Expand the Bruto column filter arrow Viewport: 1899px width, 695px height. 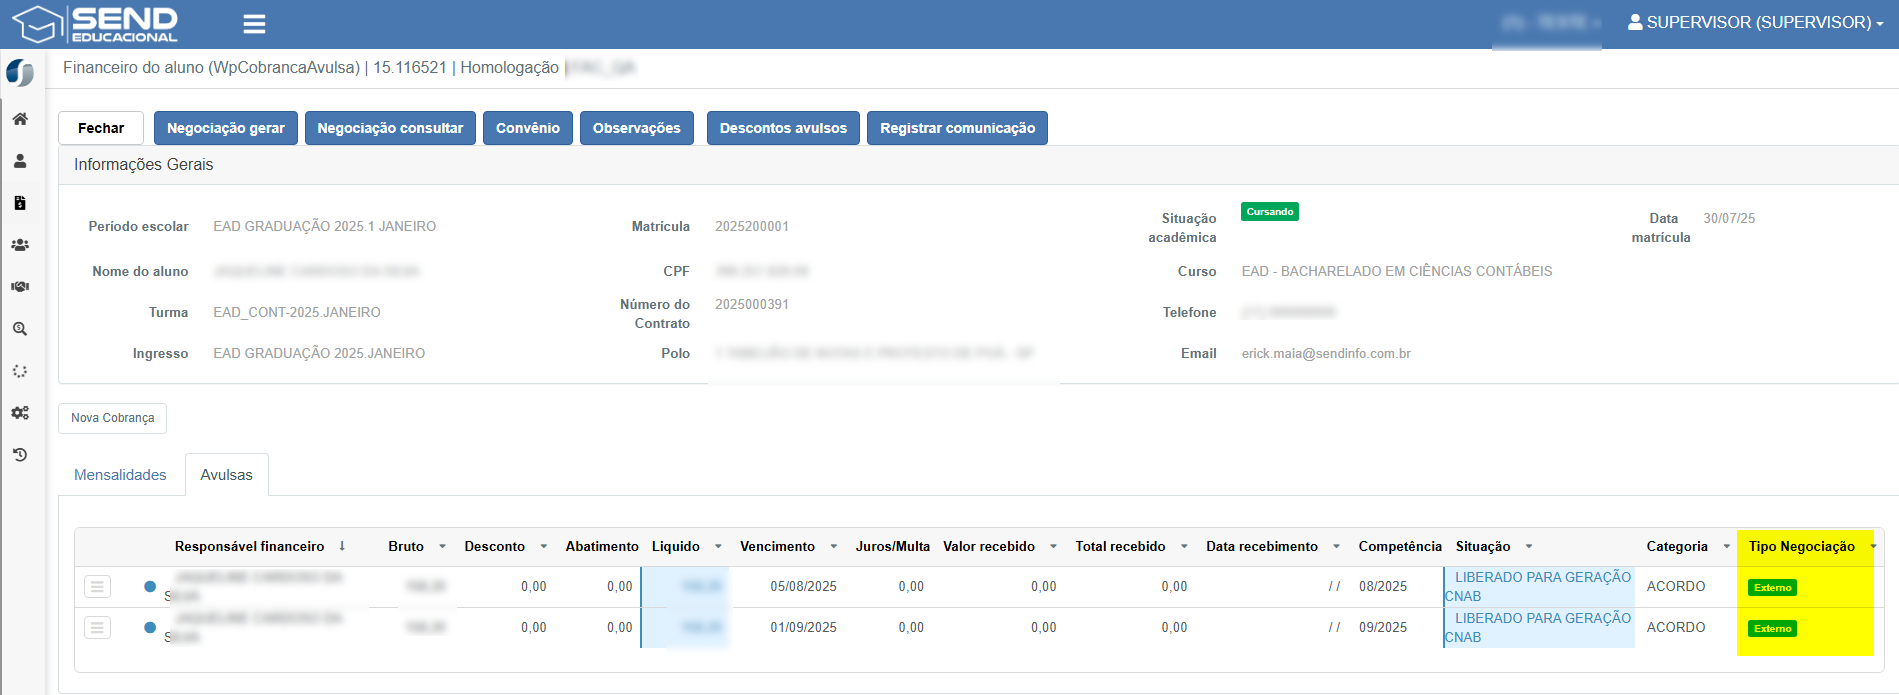pos(442,547)
